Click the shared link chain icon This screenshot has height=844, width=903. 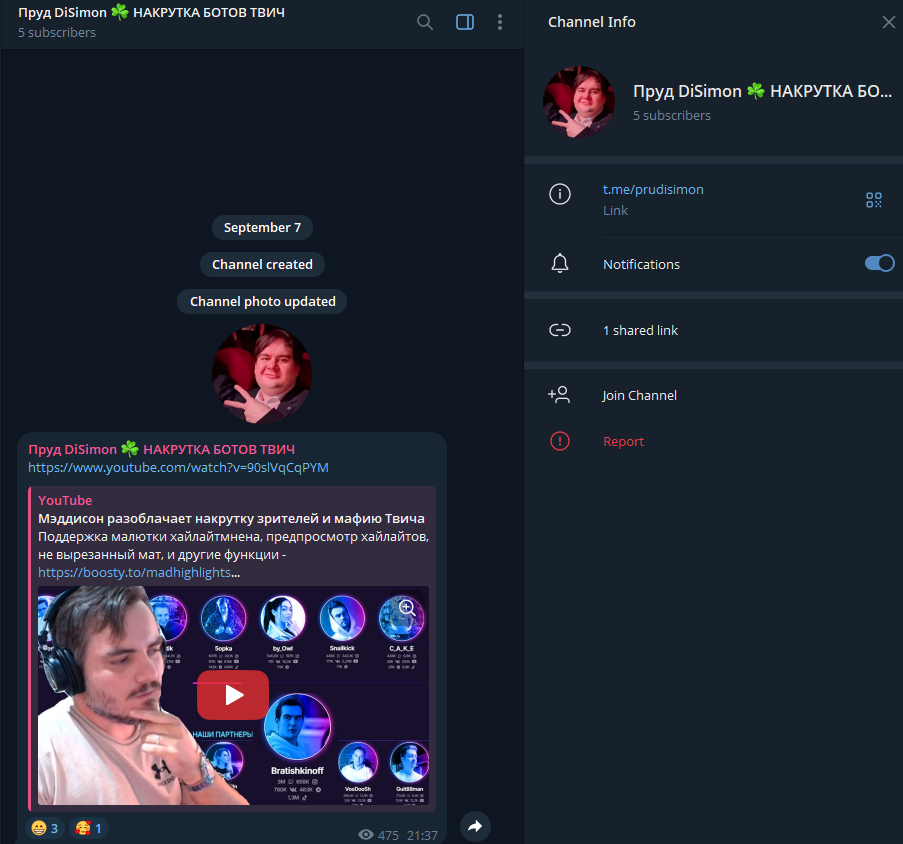(560, 330)
